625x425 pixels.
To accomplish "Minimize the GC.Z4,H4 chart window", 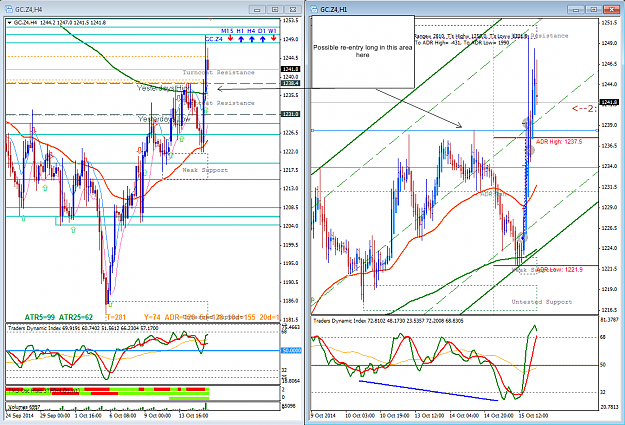I will pyautogui.click(x=257, y=9).
